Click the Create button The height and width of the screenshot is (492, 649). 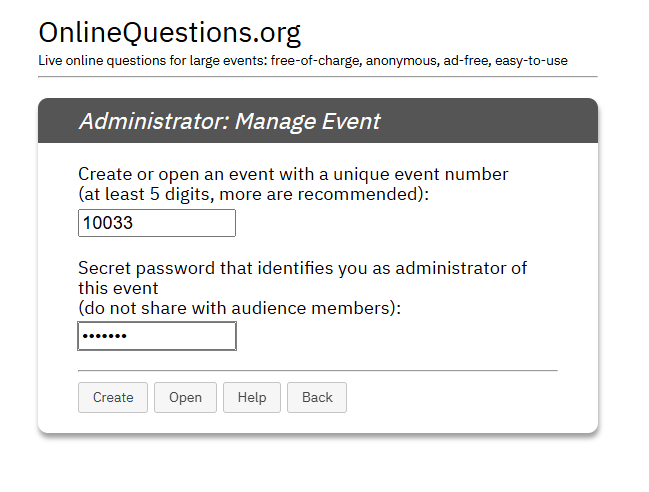coord(113,397)
